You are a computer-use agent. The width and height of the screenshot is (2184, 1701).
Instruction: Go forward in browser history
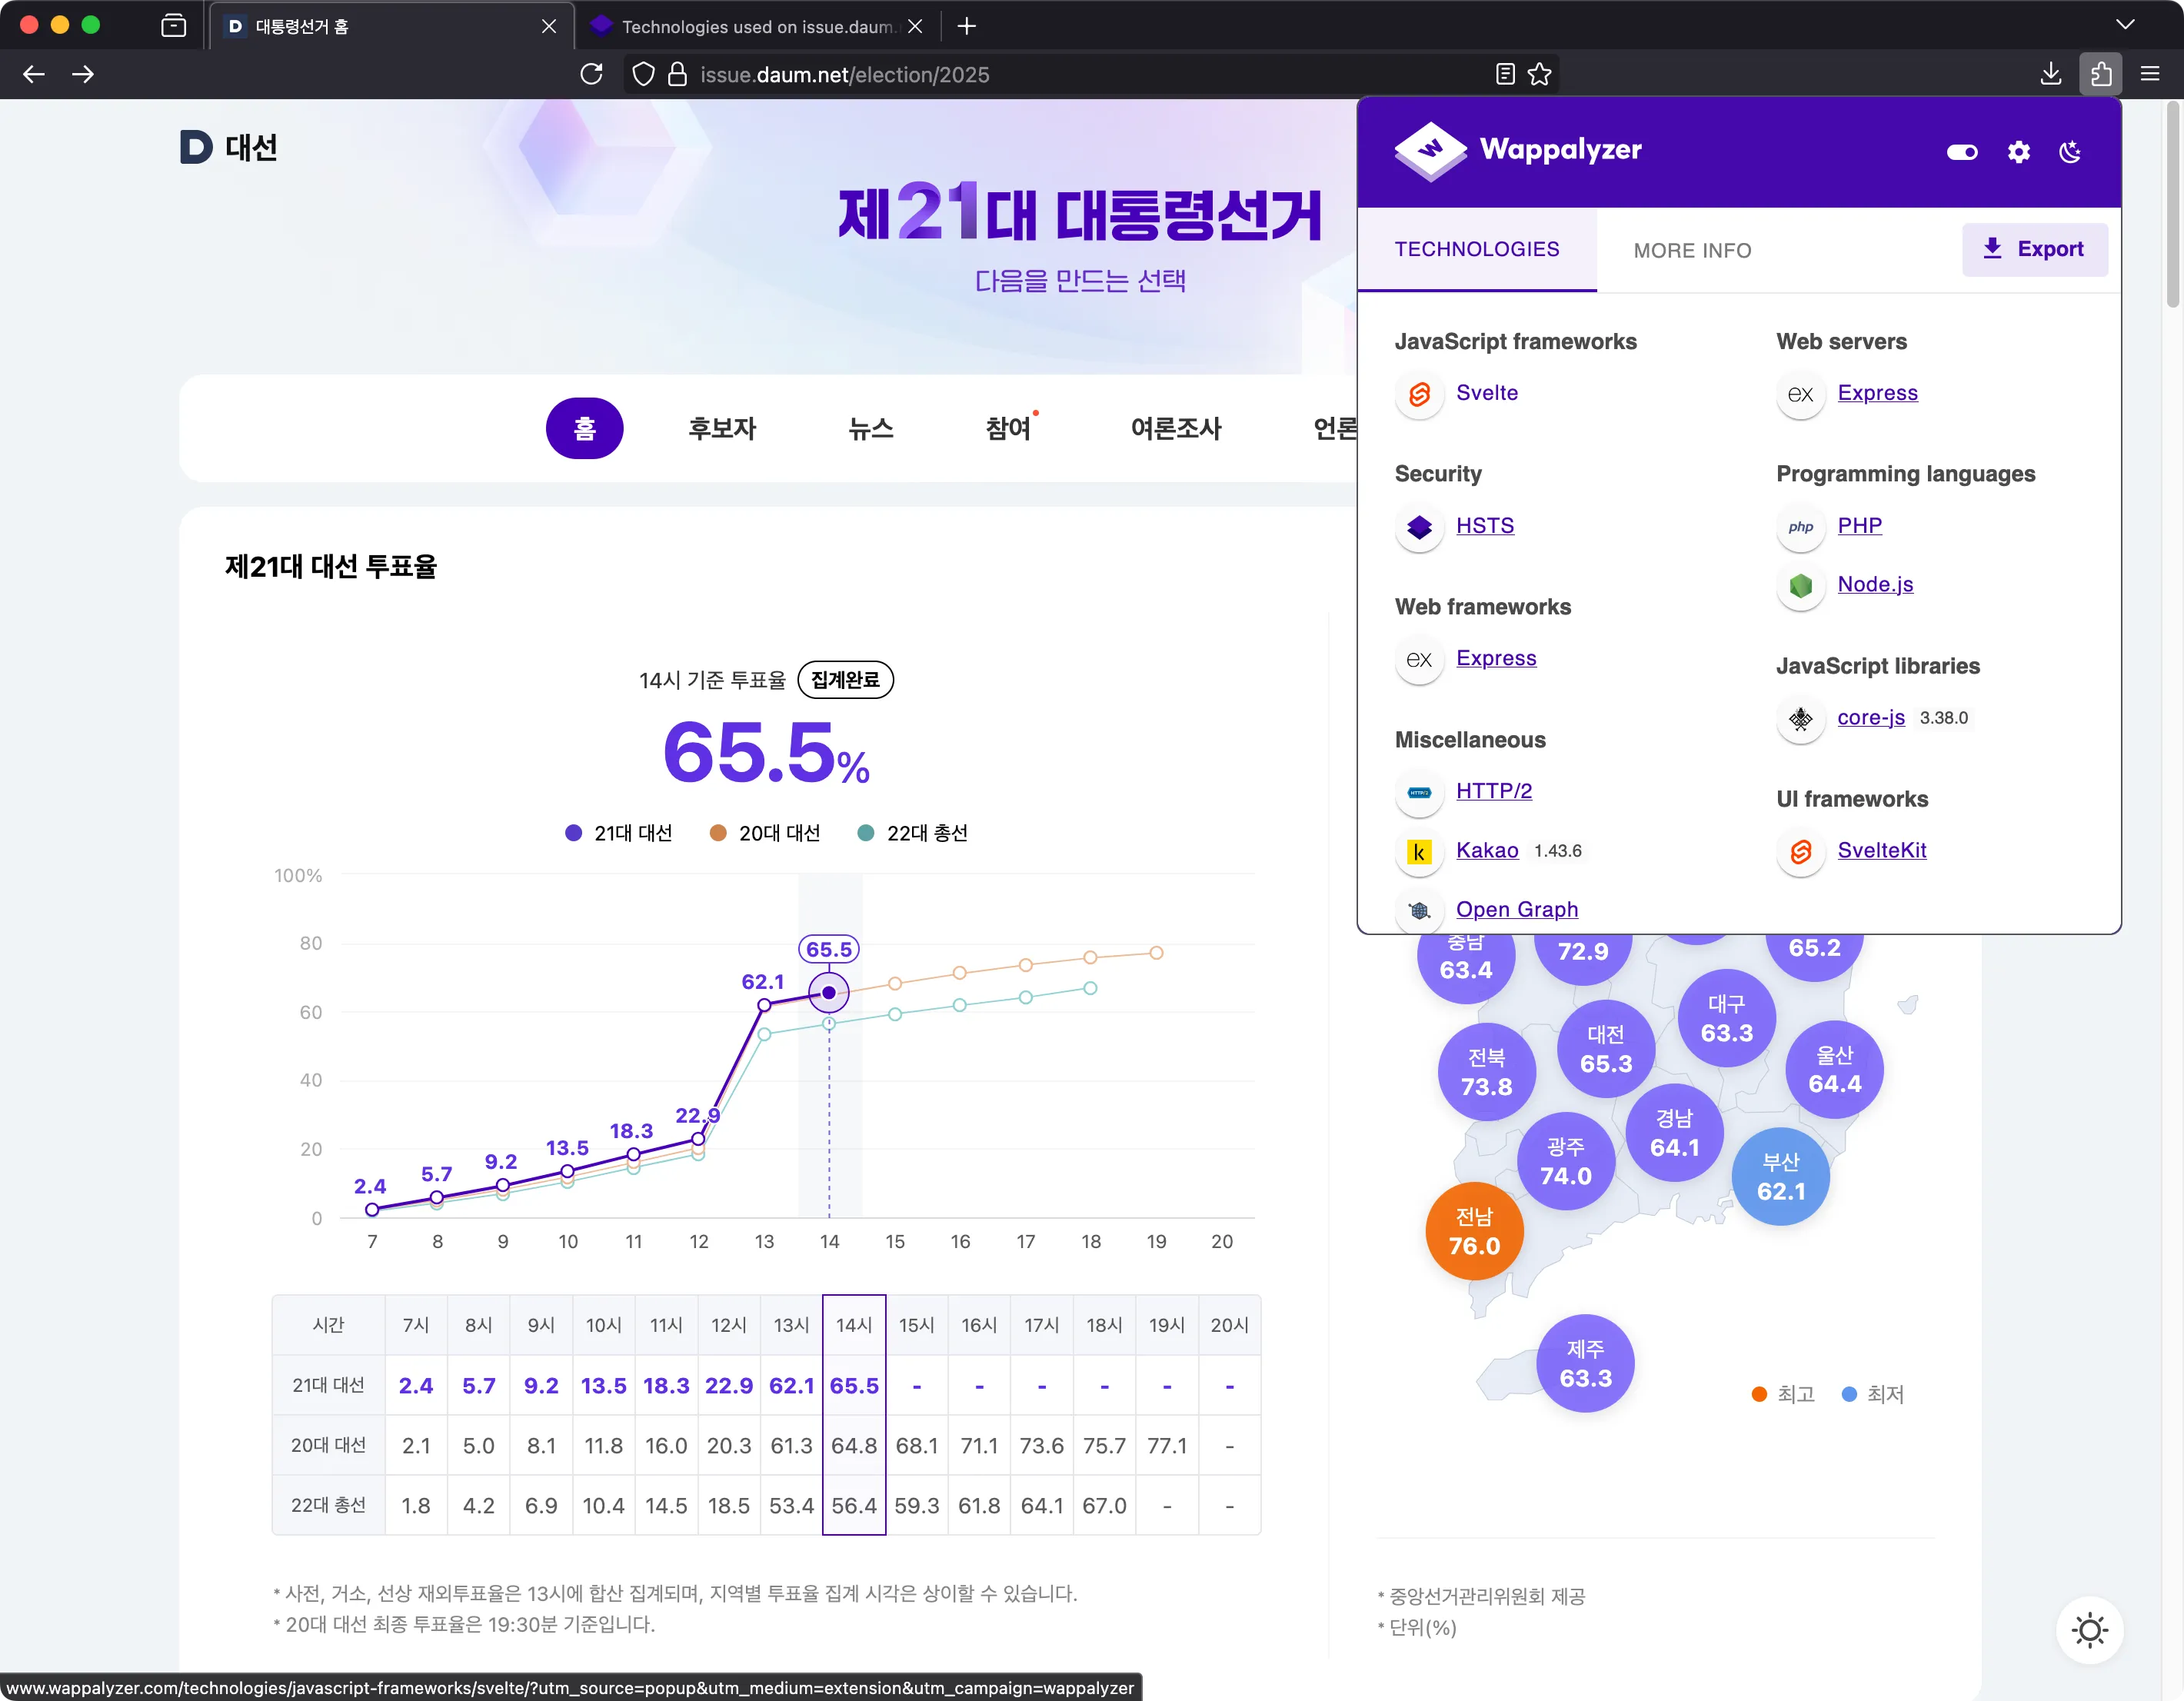(83, 74)
